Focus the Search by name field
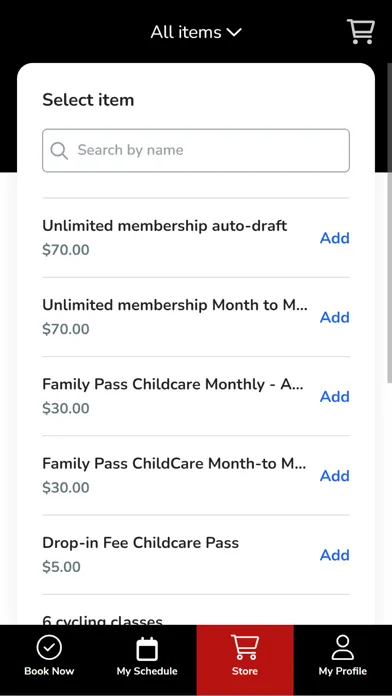This screenshot has width=392, height=696. [196, 150]
